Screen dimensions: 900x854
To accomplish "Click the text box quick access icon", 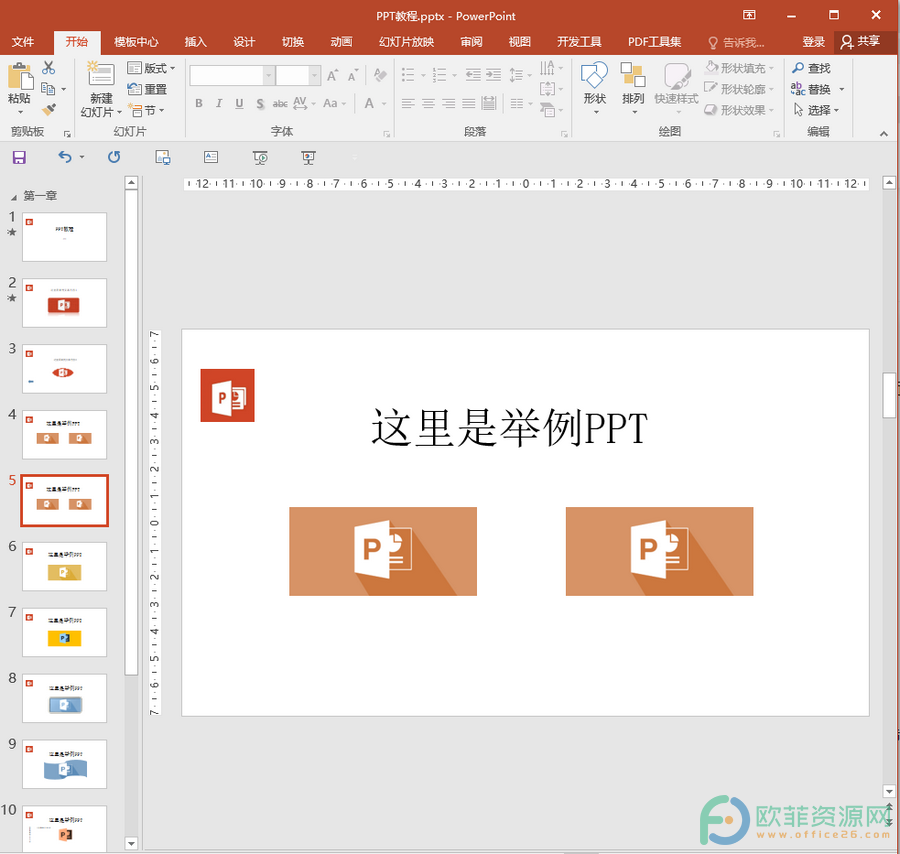I will [x=211, y=157].
